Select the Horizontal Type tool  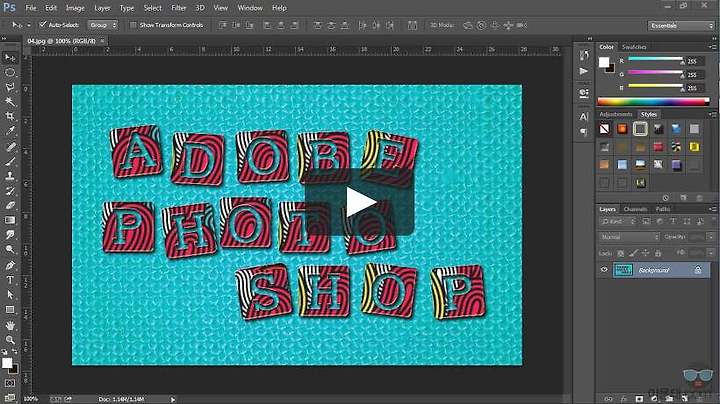pyautogui.click(x=10, y=280)
